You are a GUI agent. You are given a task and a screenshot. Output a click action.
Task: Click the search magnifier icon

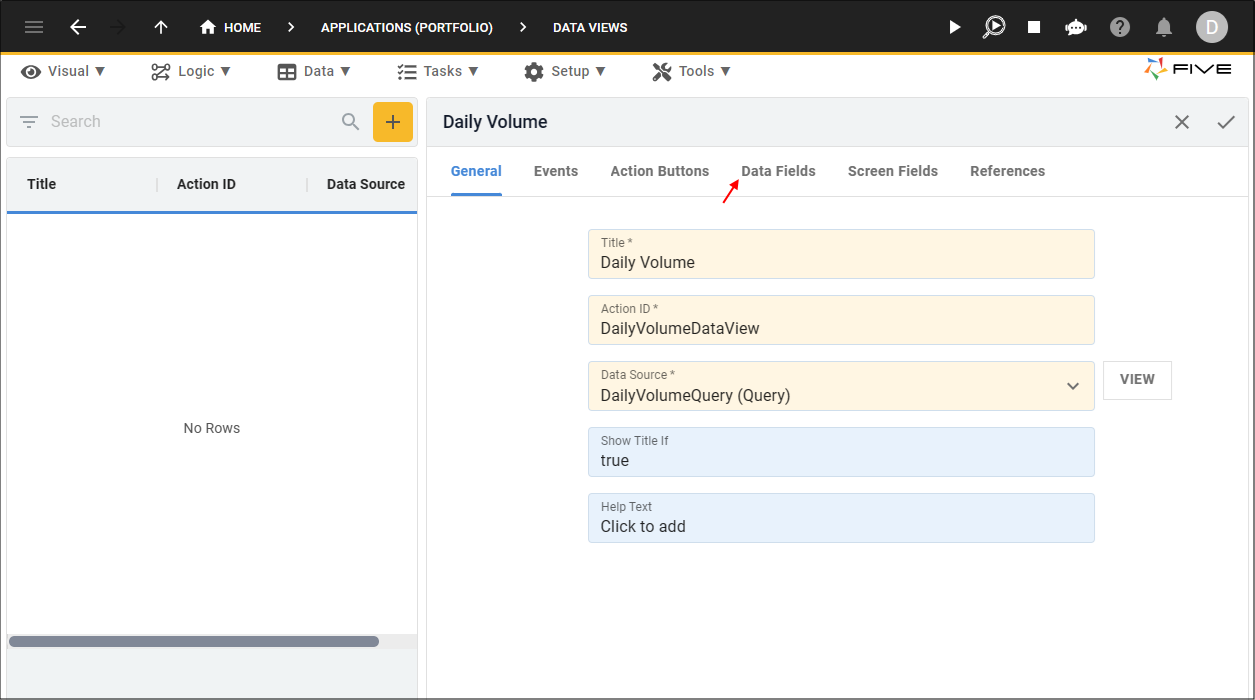tap(350, 122)
